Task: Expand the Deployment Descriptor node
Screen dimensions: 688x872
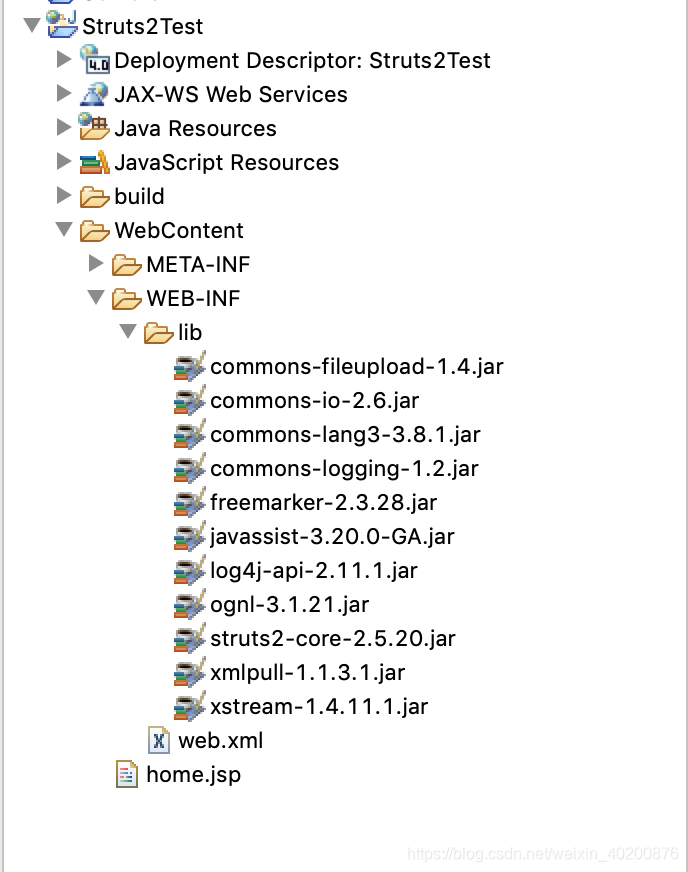Action: 65,60
